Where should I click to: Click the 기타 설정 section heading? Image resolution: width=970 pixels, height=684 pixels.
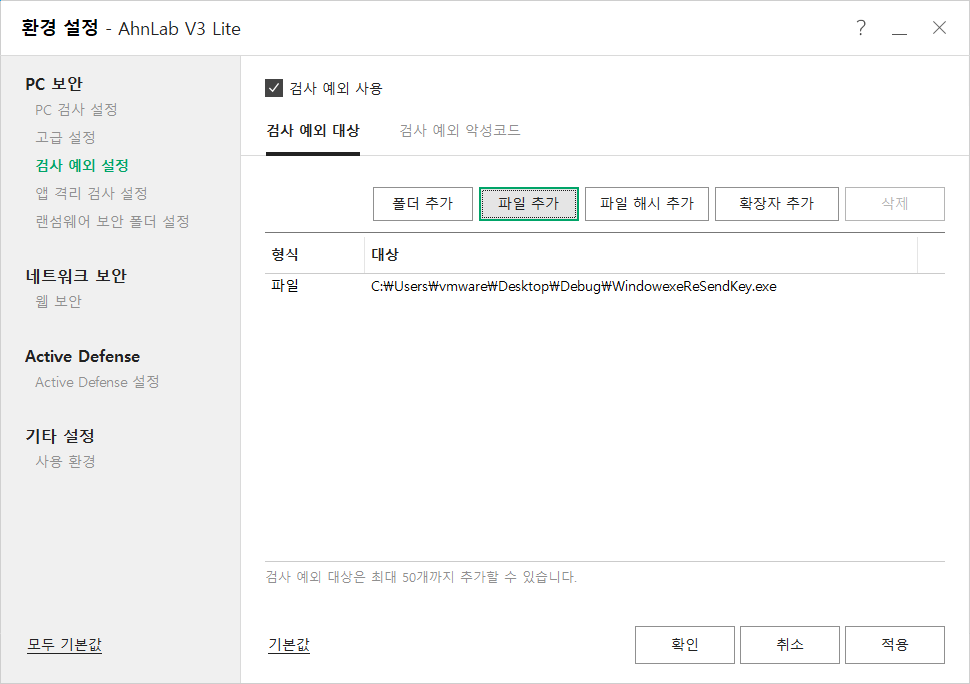pos(60,436)
